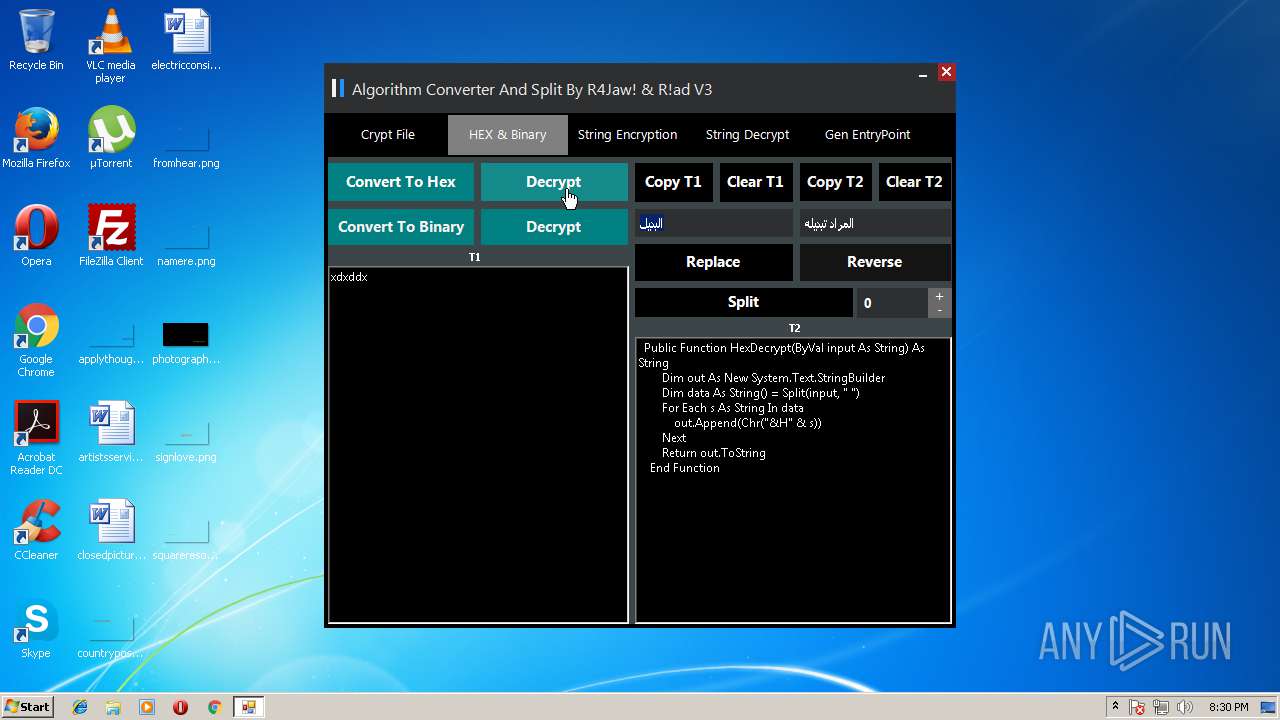
Task: Click the 8:30 PM taskbar clock
Action: (x=1228, y=707)
